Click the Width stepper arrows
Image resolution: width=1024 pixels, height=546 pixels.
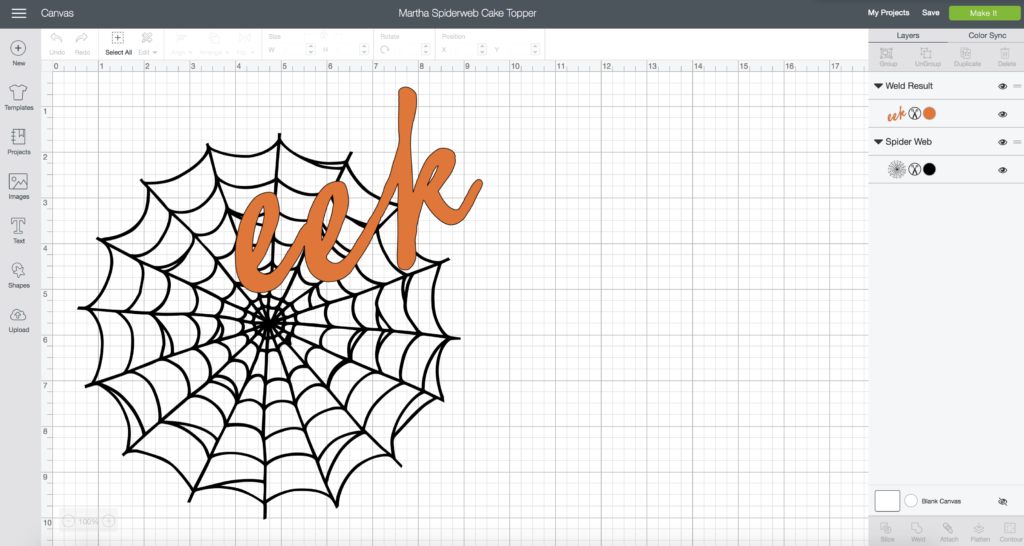(x=311, y=50)
